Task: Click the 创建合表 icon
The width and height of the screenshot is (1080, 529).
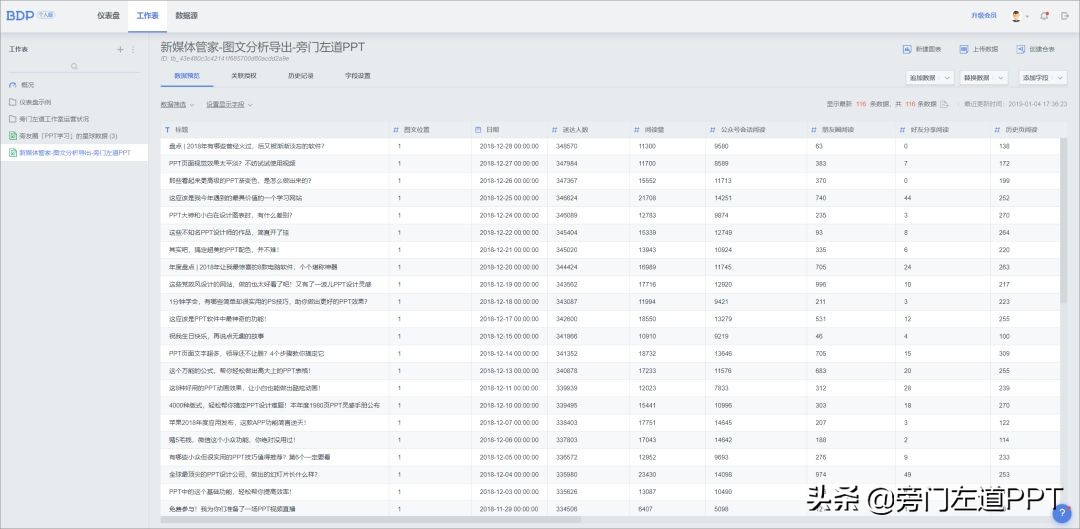Action: pos(1021,50)
